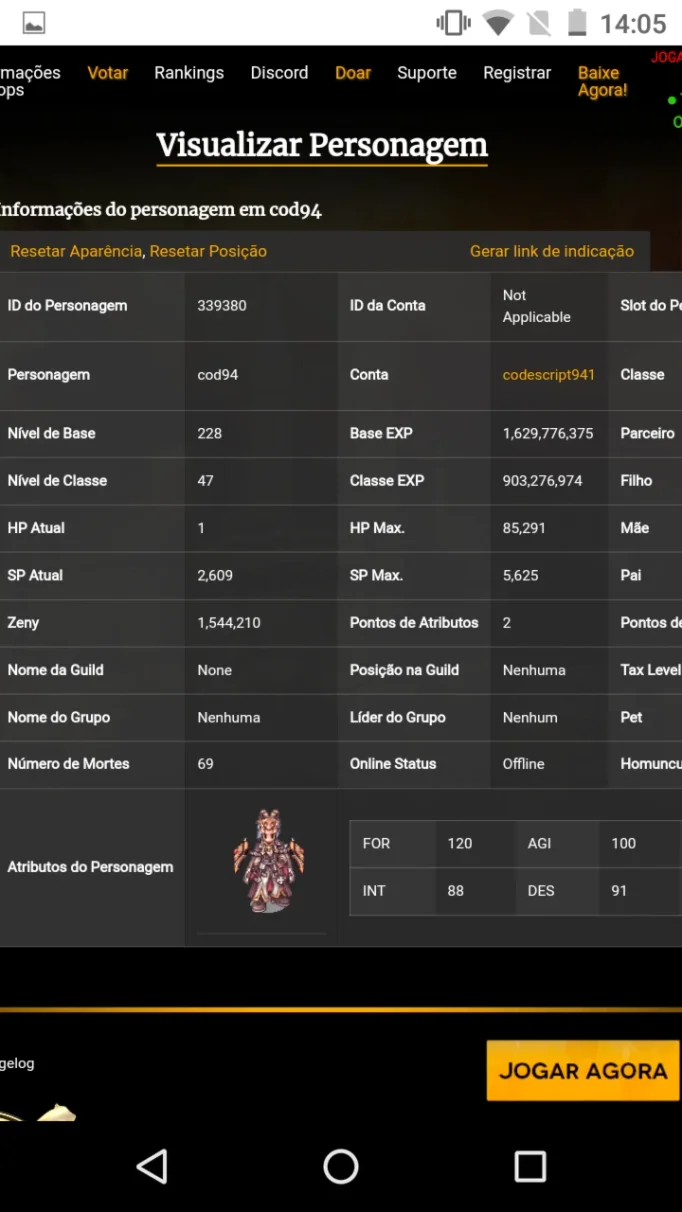
Task: Tap the image notification icon in status bar
Action: click(34, 23)
